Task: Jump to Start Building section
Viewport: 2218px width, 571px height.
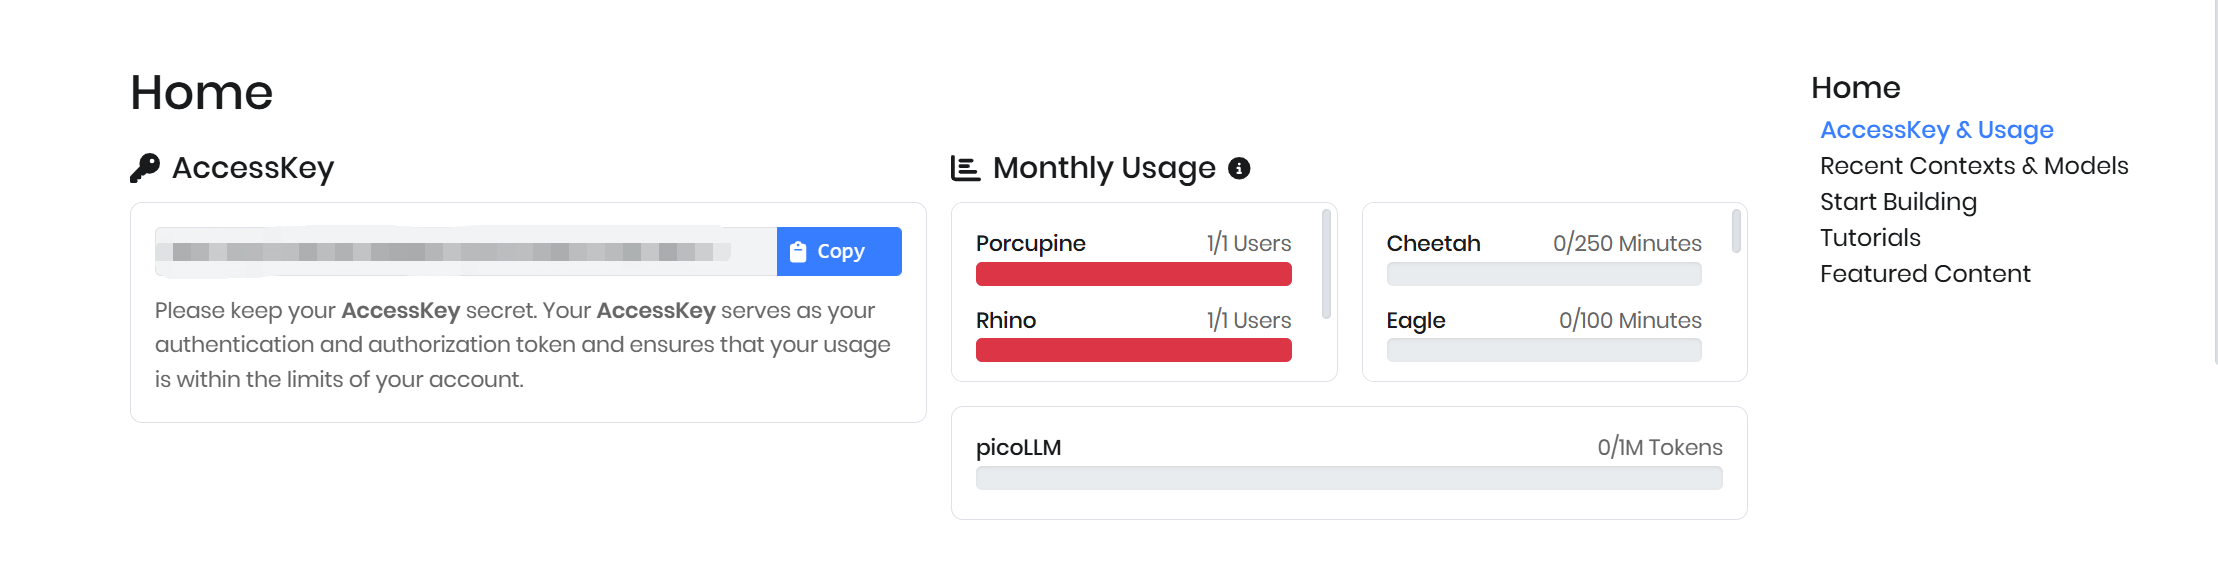Action: 1897,202
